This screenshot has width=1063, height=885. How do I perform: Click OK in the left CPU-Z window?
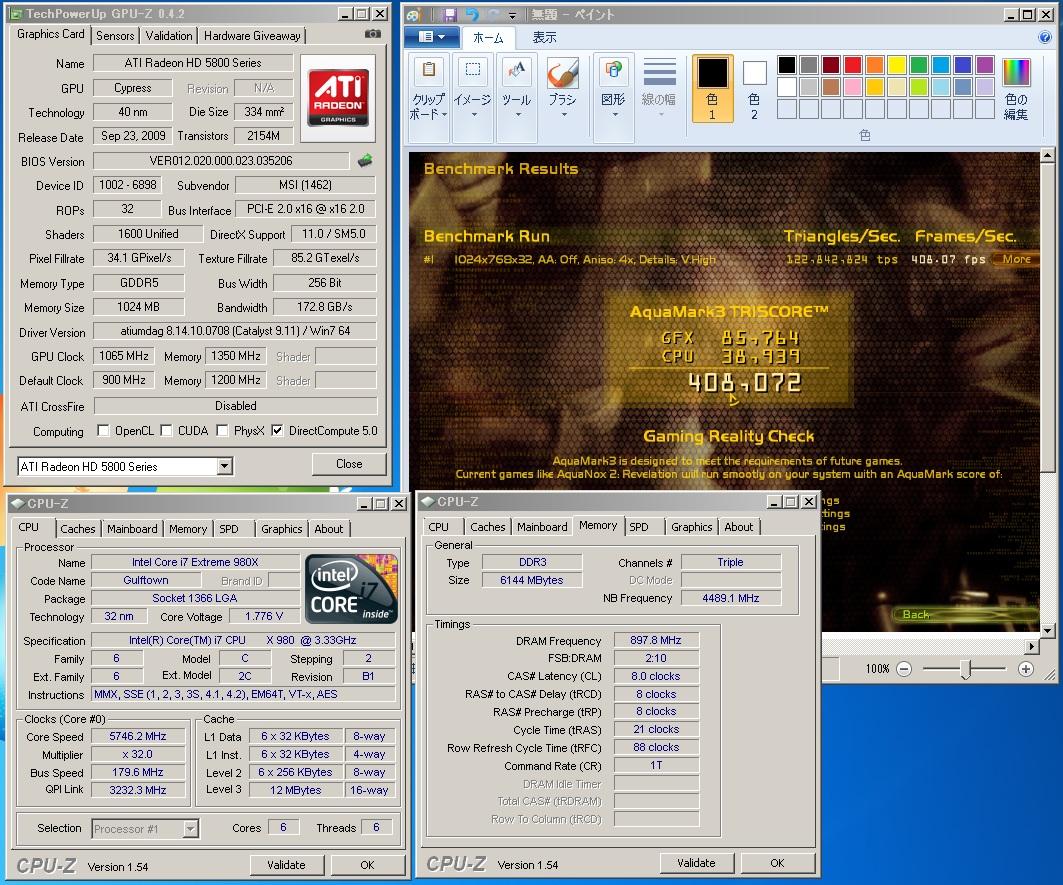point(367,865)
